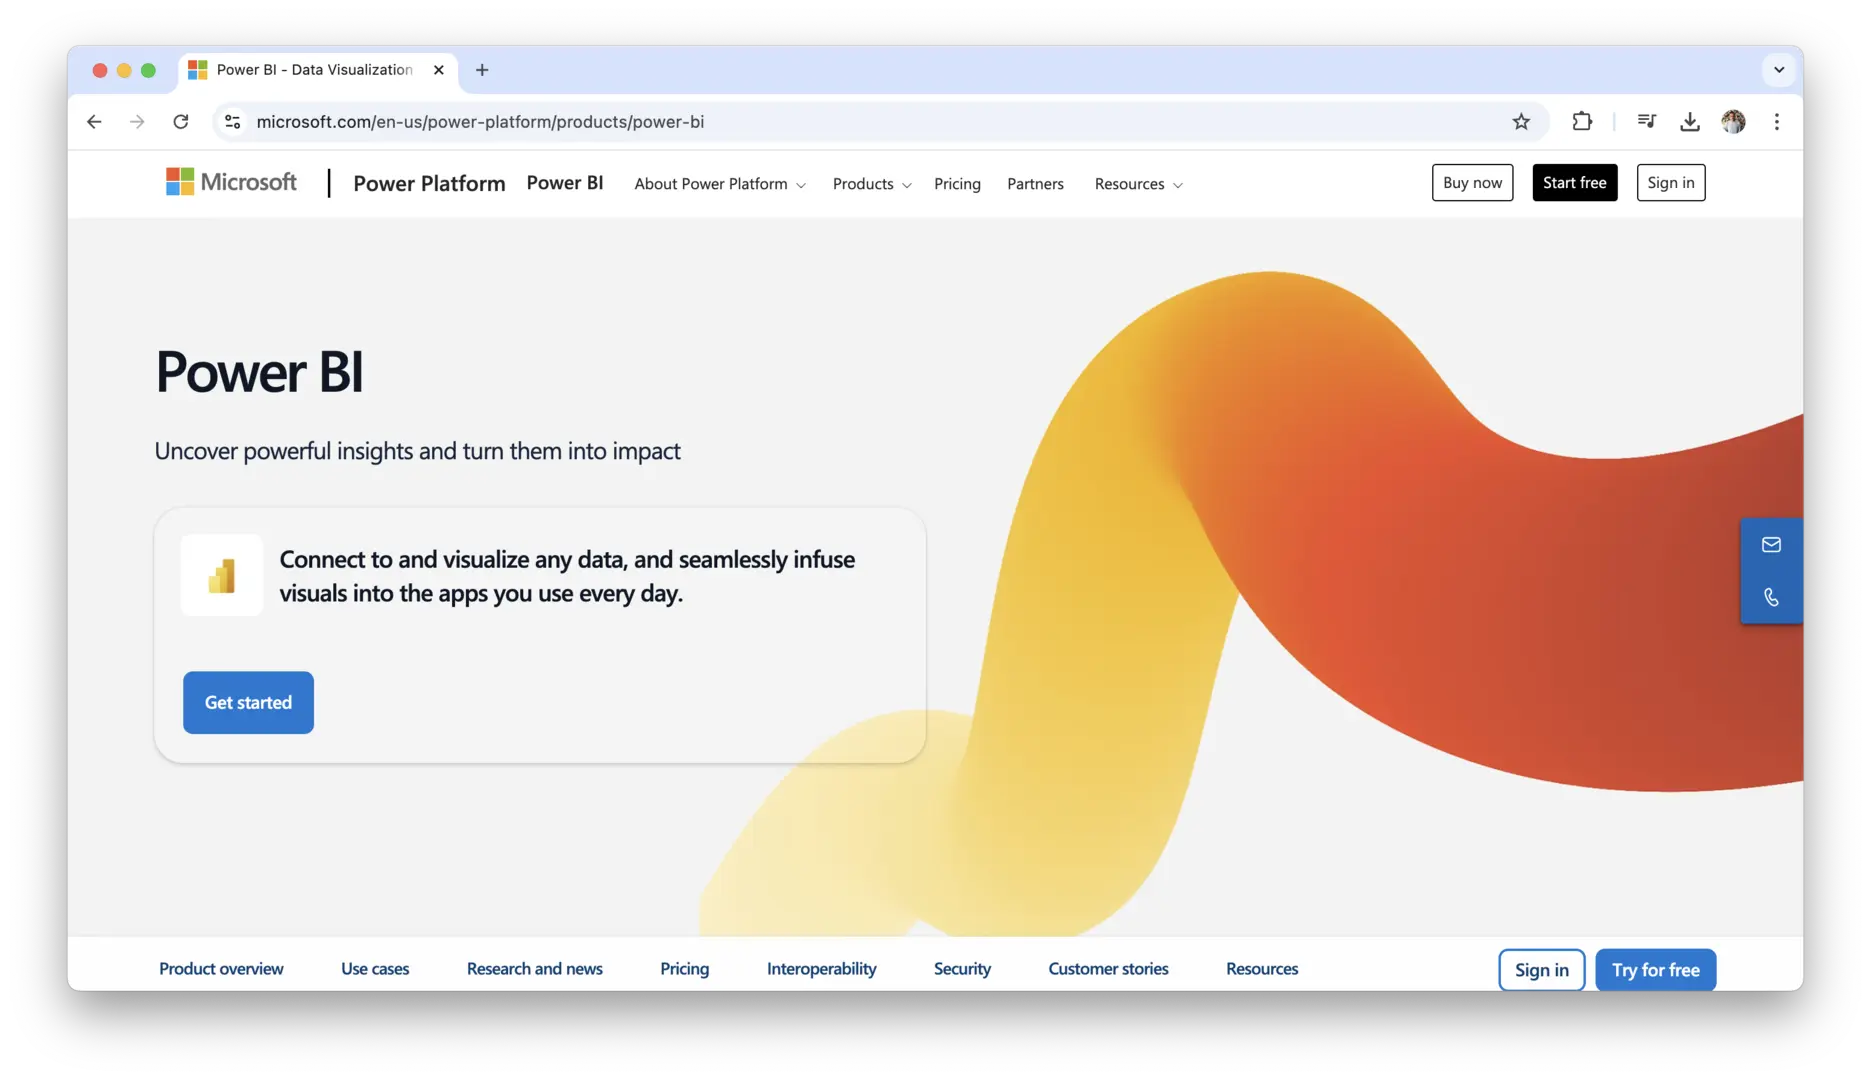Screen dimensions: 1871x1080
Task: Select the Power BI browser tab
Action: click(x=318, y=70)
